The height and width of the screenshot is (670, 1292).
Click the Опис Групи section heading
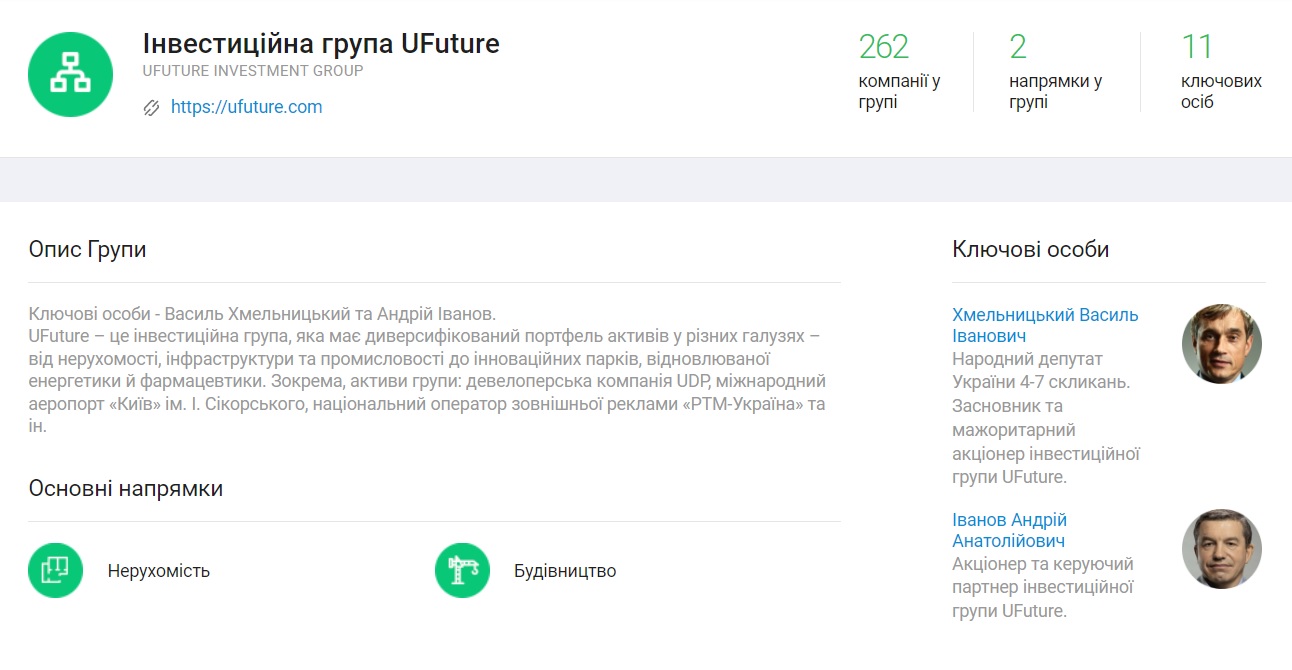tap(88, 249)
